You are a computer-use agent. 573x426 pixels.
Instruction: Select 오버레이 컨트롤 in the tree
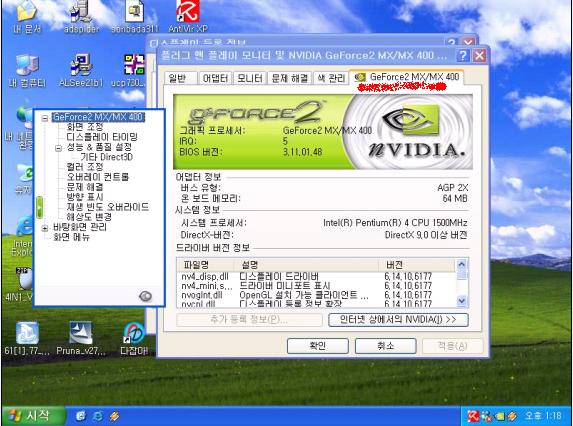pos(98,177)
